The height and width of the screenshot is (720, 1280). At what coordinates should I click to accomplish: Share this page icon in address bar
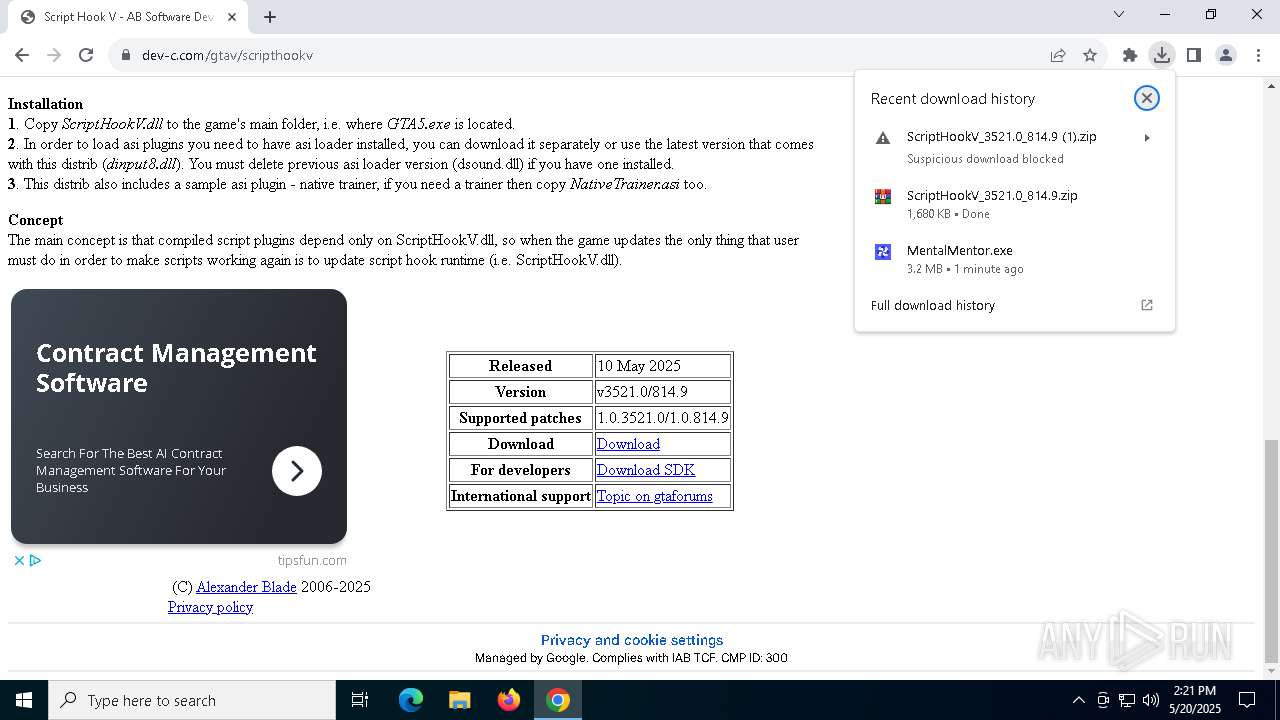pos(1058,55)
